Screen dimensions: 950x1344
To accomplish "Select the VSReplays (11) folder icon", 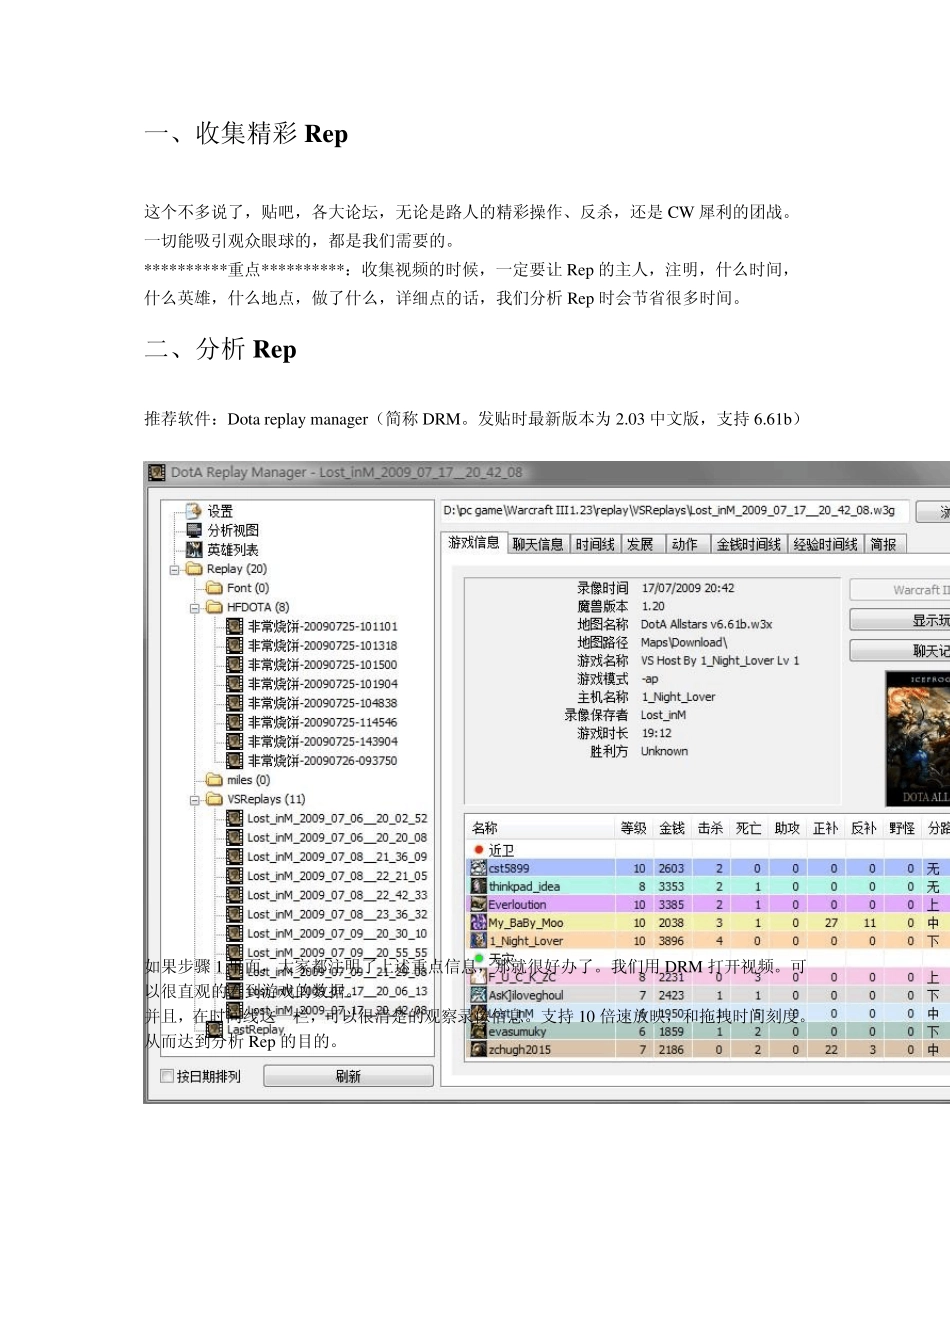I will (x=214, y=799).
